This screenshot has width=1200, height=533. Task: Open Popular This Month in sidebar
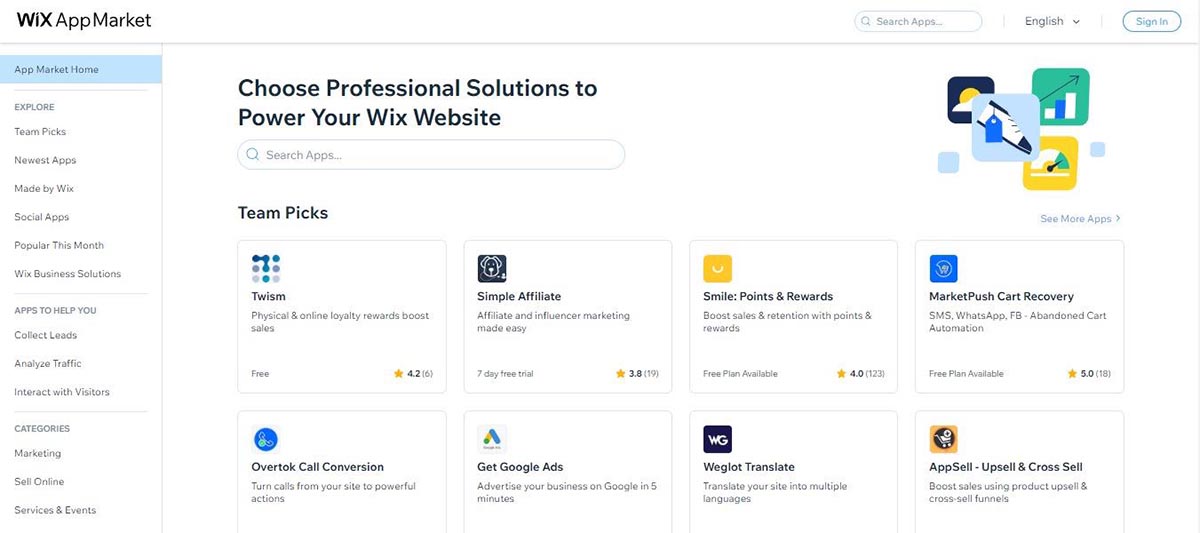point(59,246)
